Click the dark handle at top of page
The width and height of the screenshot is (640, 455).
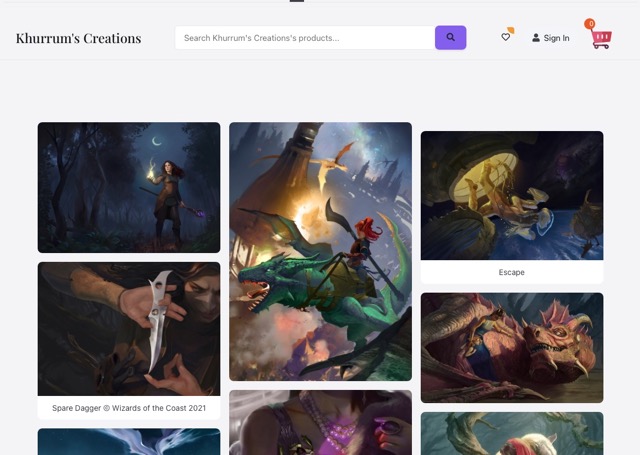[x=297, y=1]
